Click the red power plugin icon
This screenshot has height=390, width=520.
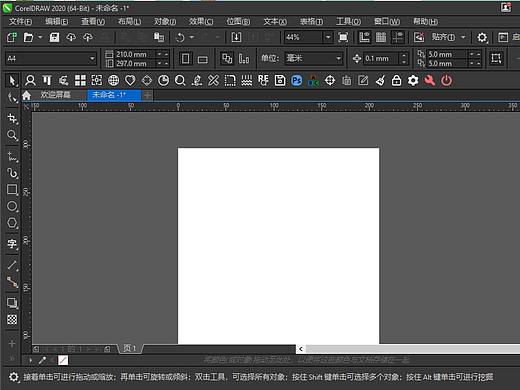pos(446,80)
